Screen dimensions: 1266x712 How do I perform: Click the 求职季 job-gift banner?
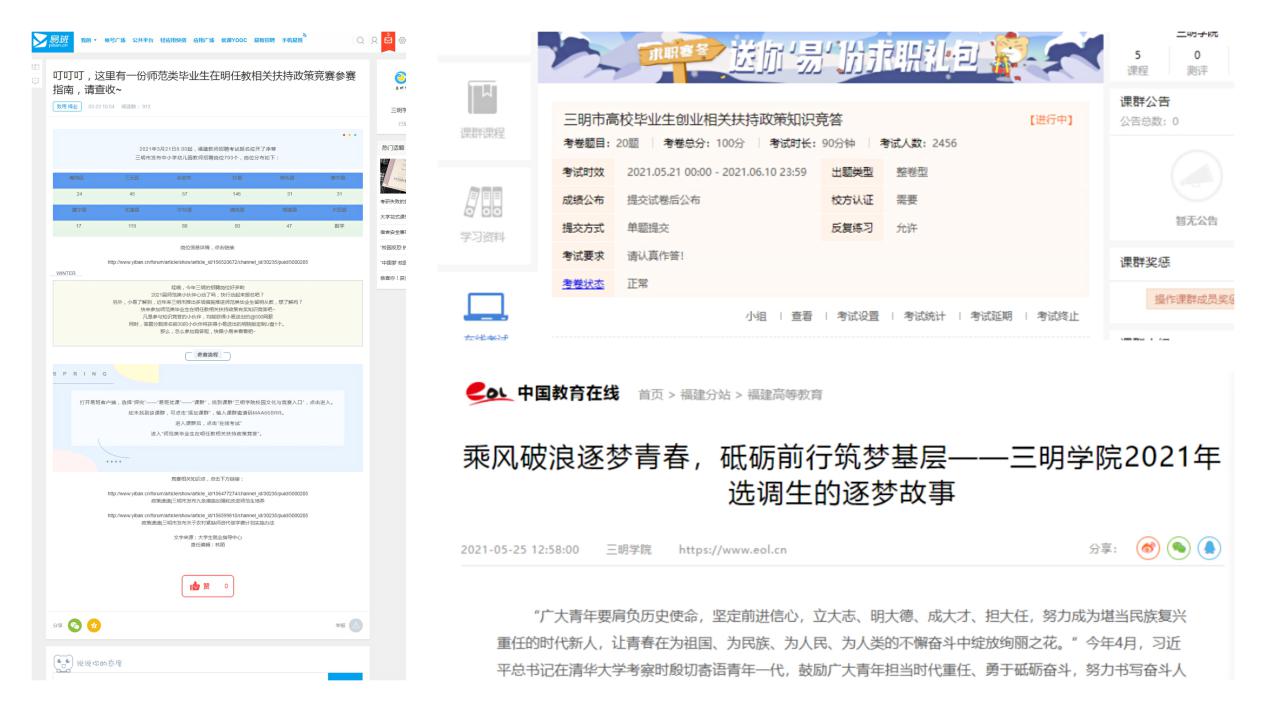point(820,59)
